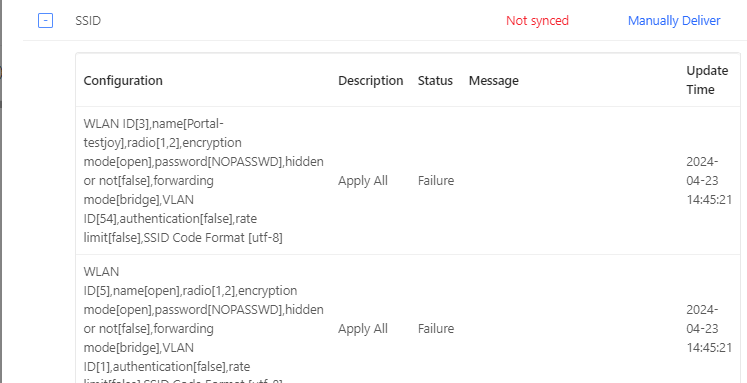This screenshot has width=747, height=383.
Task: Click the Manually Deliver link
Action: 674,20
